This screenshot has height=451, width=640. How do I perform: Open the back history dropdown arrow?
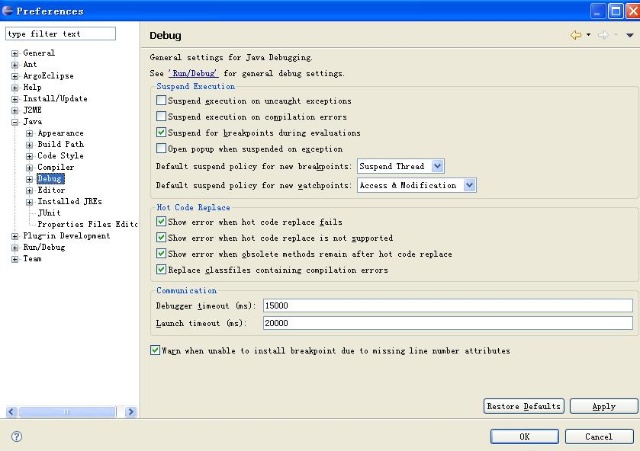[x=588, y=35]
